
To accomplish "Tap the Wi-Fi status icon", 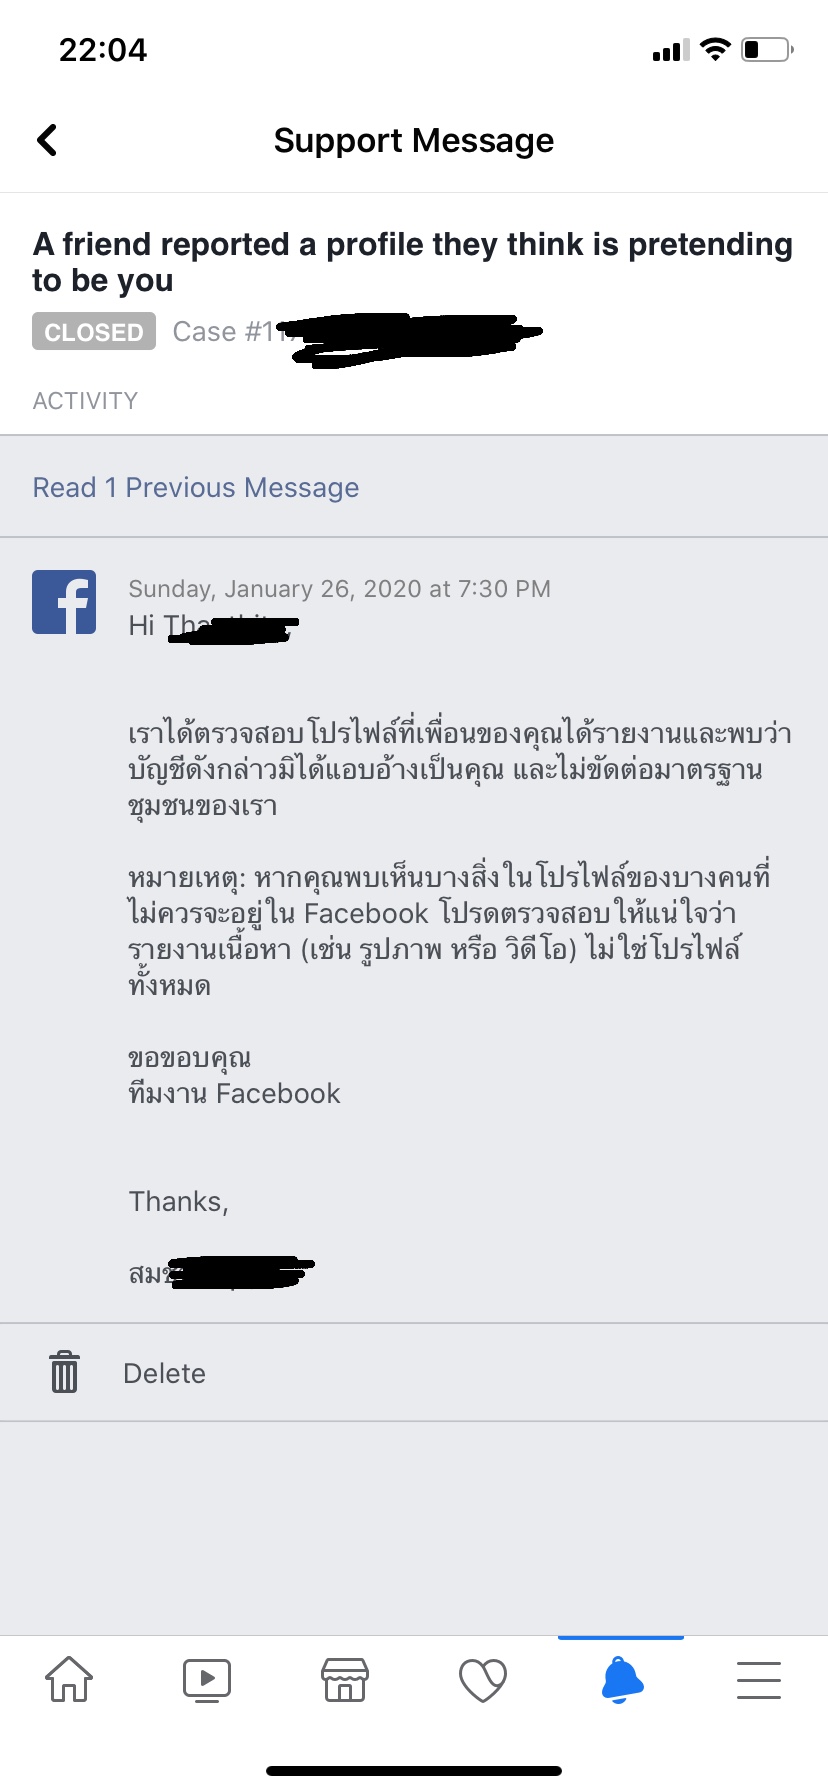I will [x=715, y=49].
